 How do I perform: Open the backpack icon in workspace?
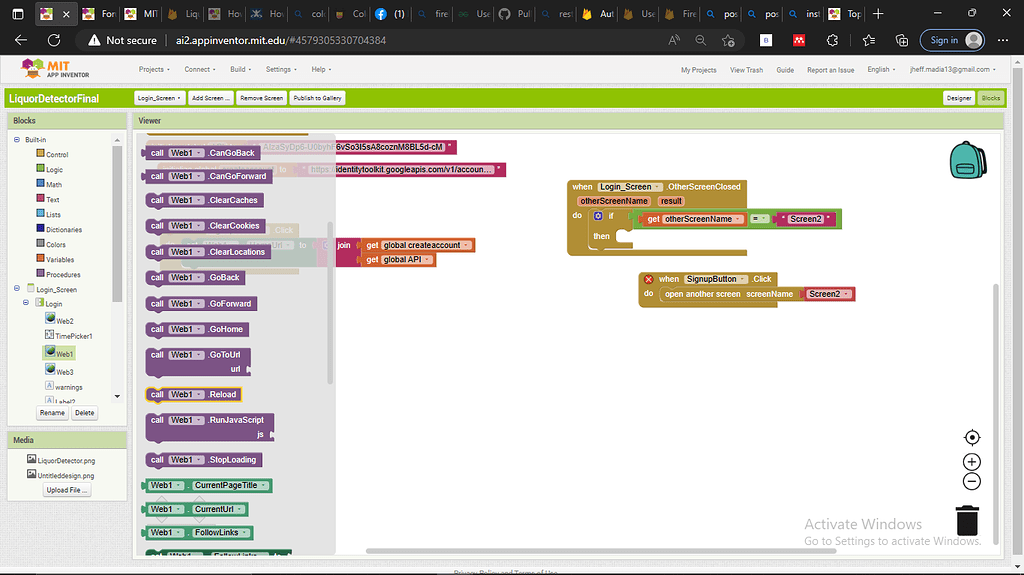965,159
